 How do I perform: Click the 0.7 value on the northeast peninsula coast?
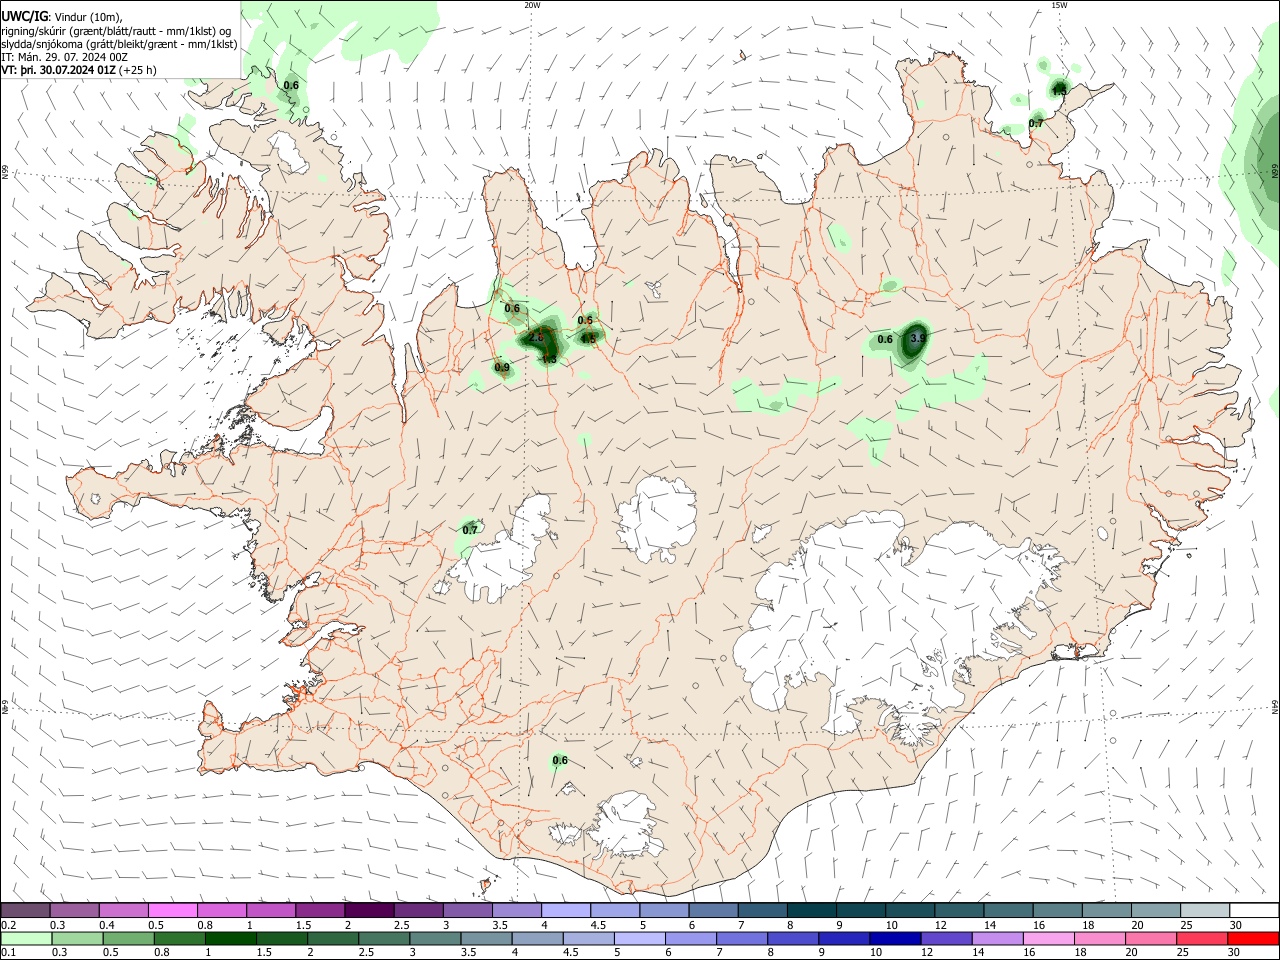click(1036, 124)
